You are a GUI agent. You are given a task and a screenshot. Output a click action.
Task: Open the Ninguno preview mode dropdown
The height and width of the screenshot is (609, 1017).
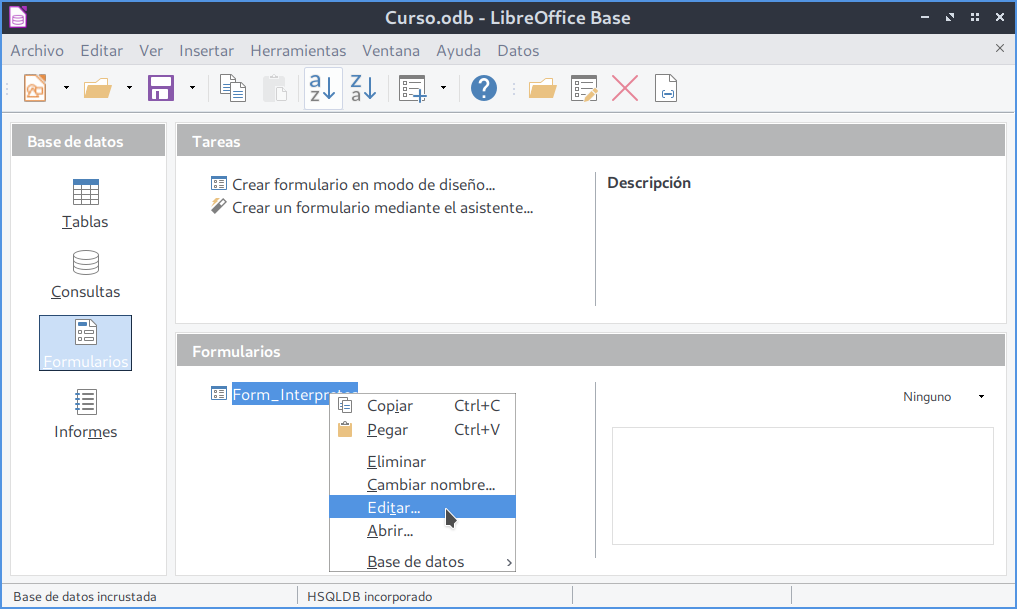pos(943,397)
